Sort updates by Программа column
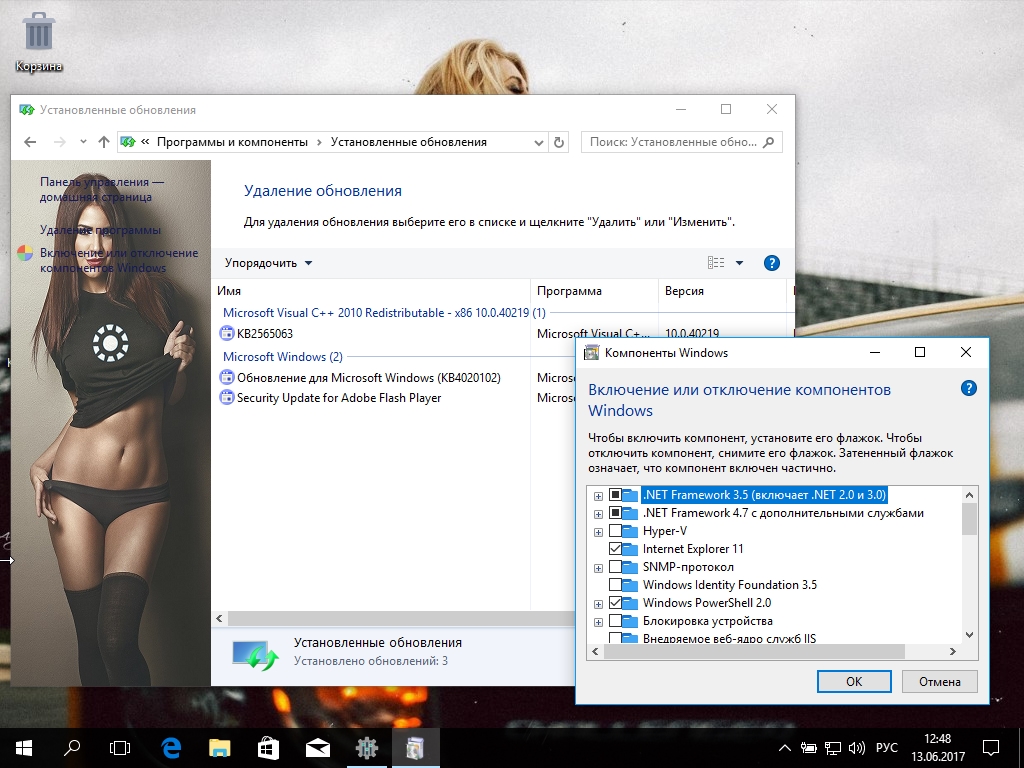 [594, 291]
